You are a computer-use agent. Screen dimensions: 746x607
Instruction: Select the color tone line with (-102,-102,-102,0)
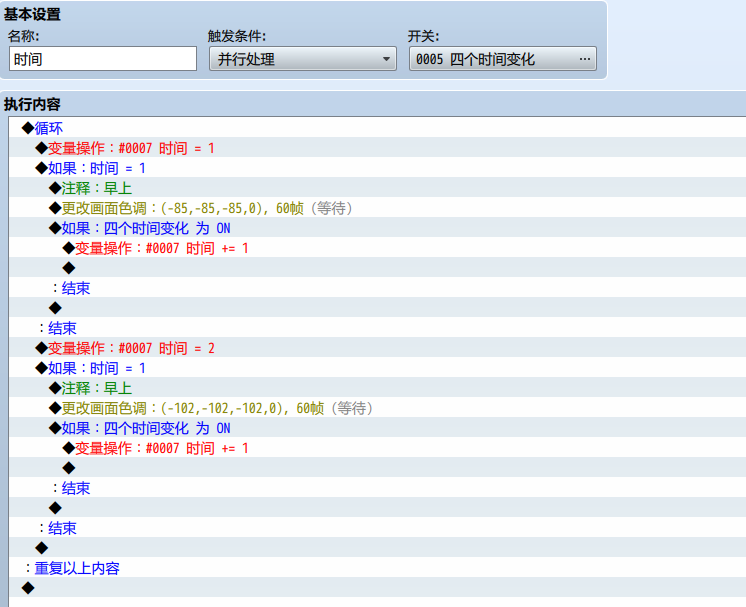pyautogui.click(x=377, y=408)
